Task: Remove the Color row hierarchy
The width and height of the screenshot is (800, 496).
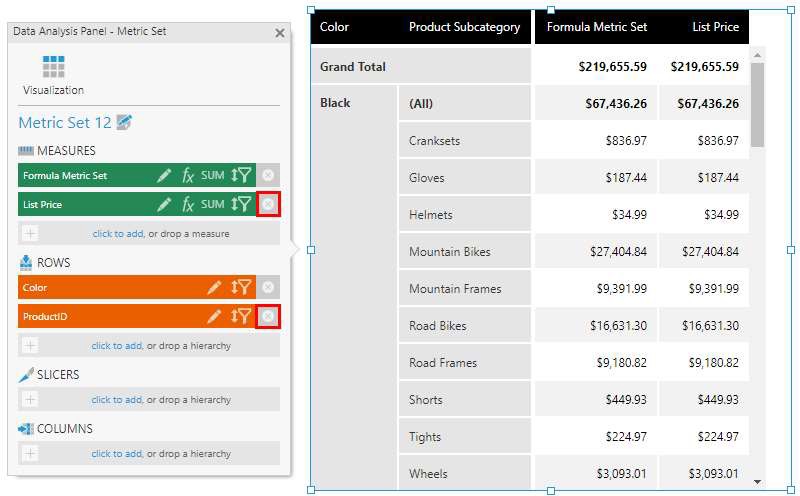Action: coord(268,288)
